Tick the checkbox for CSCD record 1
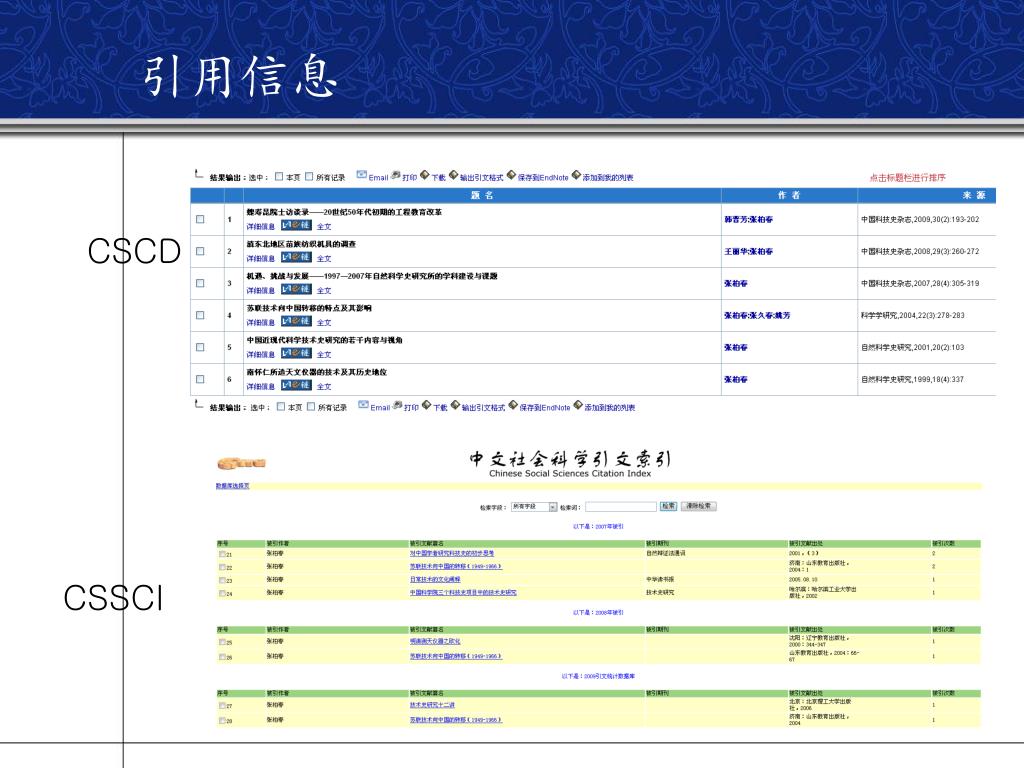1024x768 pixels. (200, 219)
